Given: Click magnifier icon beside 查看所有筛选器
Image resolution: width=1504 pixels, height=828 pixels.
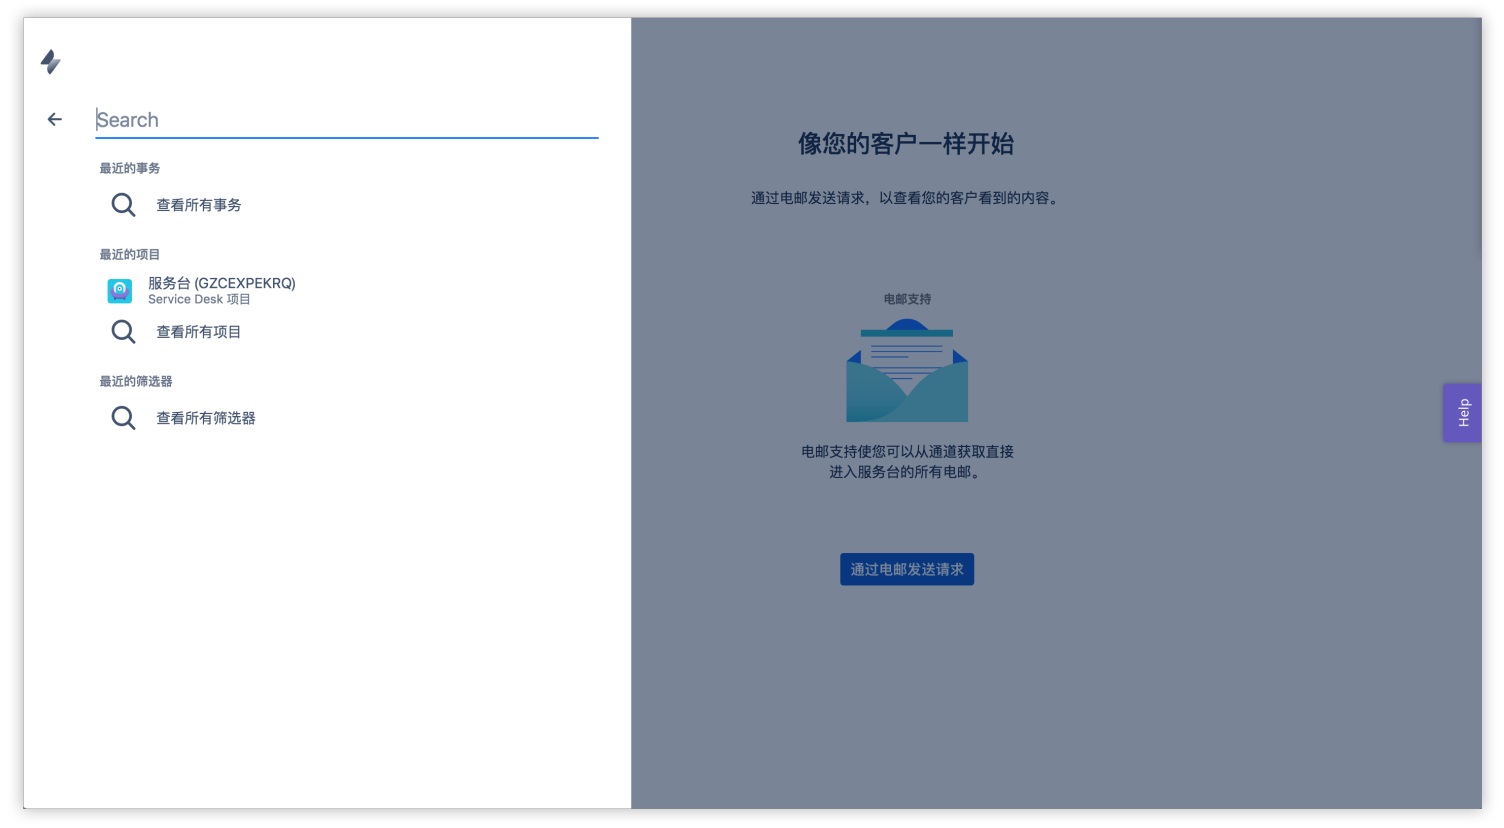Looking at the screenshot, I should click(x=123, y=418).
